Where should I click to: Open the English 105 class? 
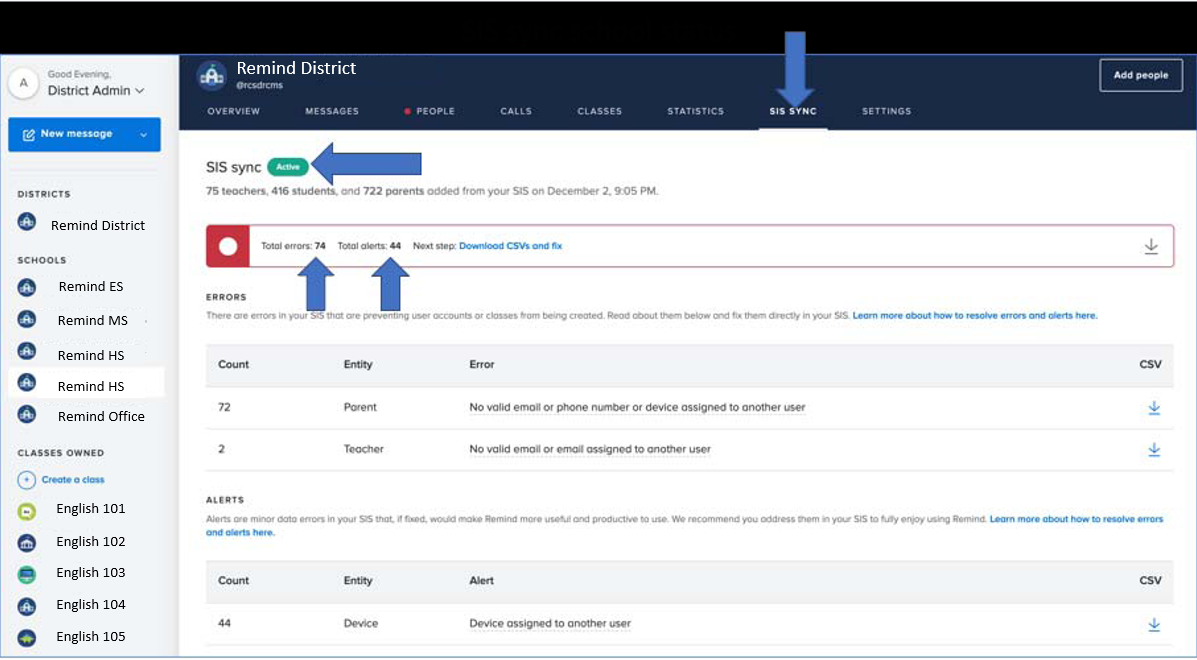click(x=91, y=636)
